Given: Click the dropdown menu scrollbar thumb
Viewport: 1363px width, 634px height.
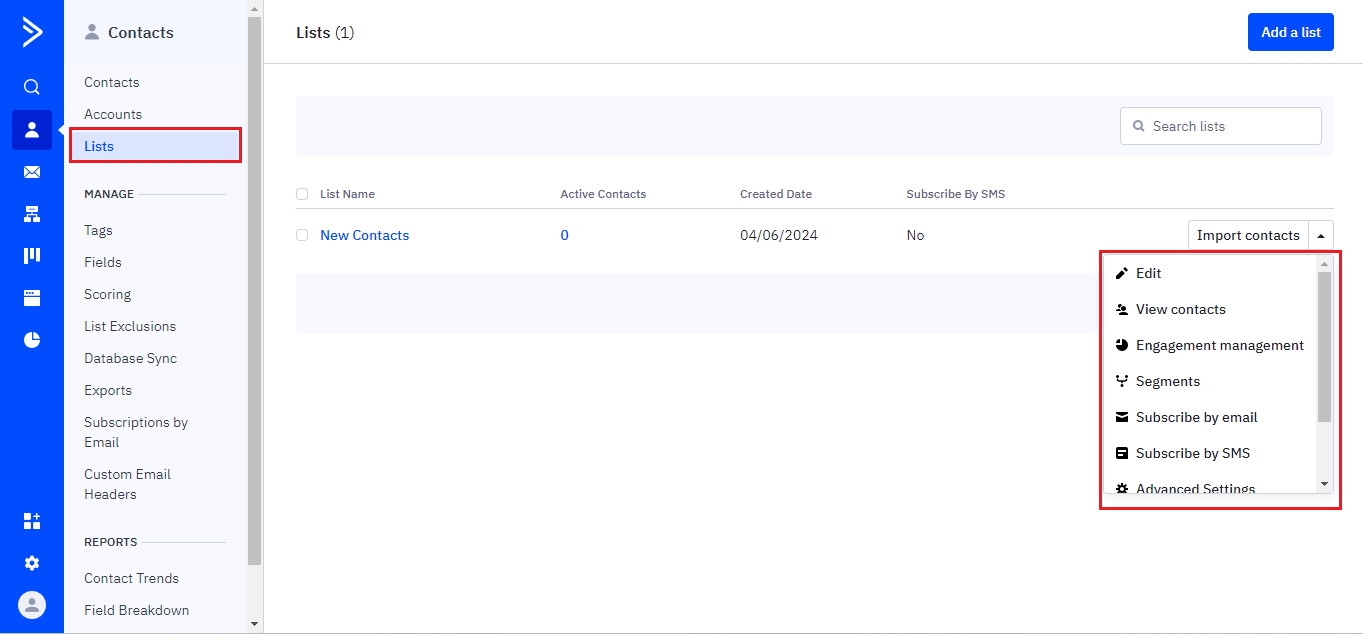Looking at the screenshot, I should (1324, 346).
